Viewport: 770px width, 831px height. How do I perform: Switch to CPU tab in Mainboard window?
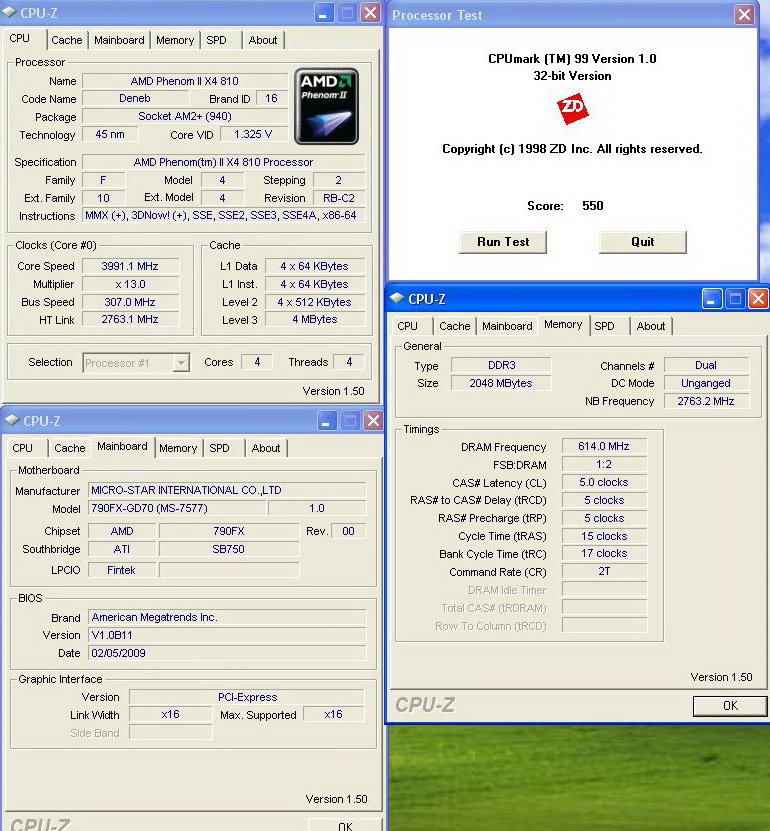pyautogui.click(x=23, y=448)
